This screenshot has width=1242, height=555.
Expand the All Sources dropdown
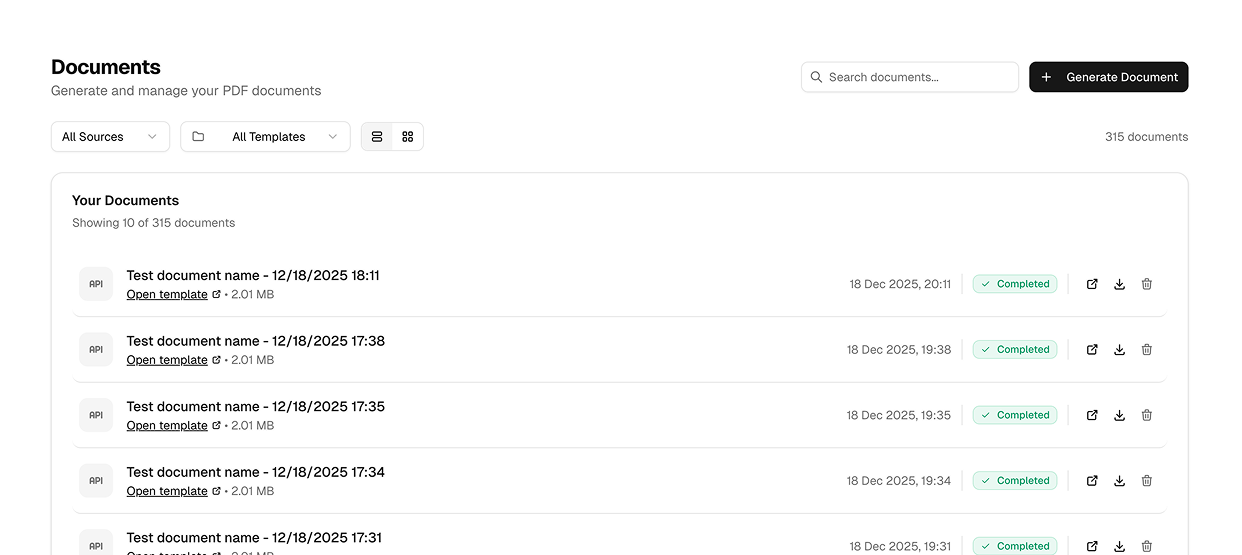(x=110, y=137)
